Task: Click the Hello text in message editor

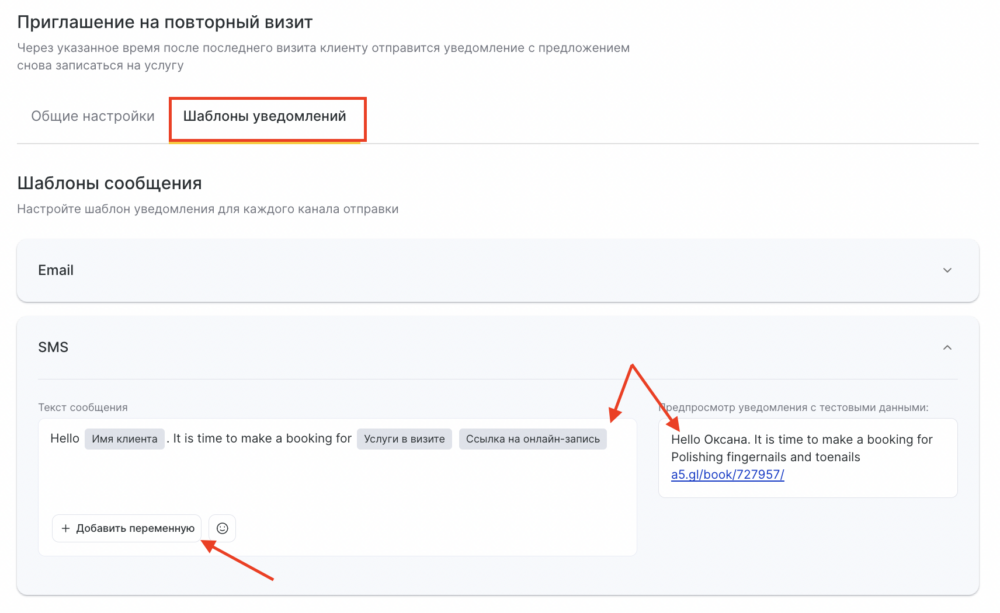Action: click(x=64, y=439)
